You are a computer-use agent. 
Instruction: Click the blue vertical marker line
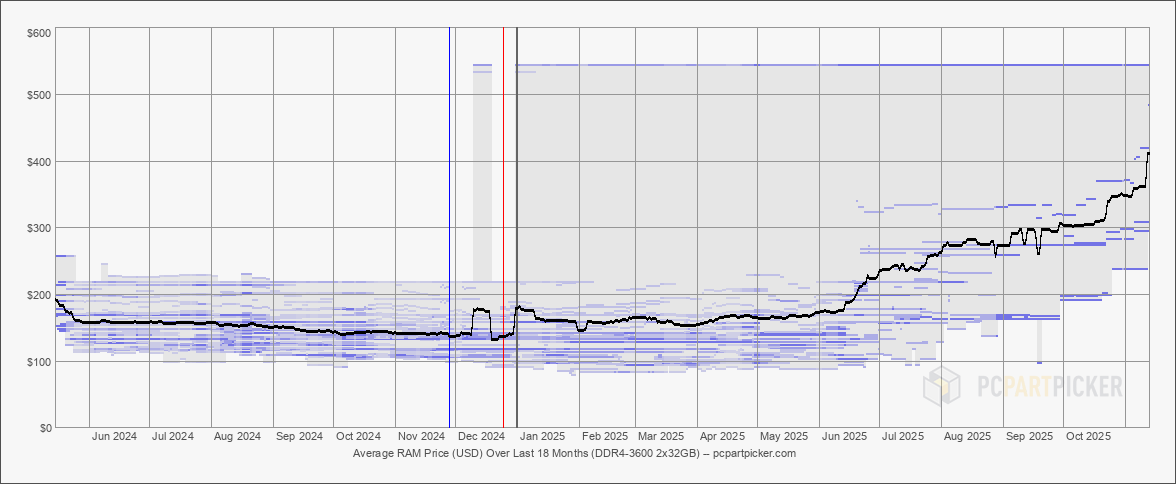point(450,227)
